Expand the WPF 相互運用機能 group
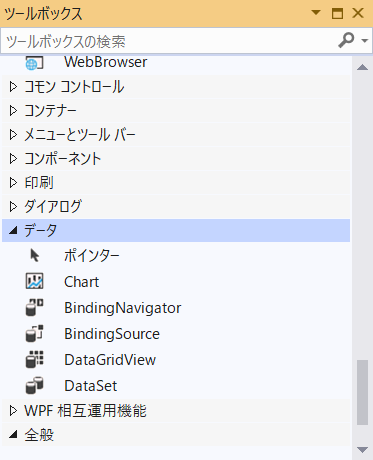This screenshot has height=460, width=373. tap(13, 411)
